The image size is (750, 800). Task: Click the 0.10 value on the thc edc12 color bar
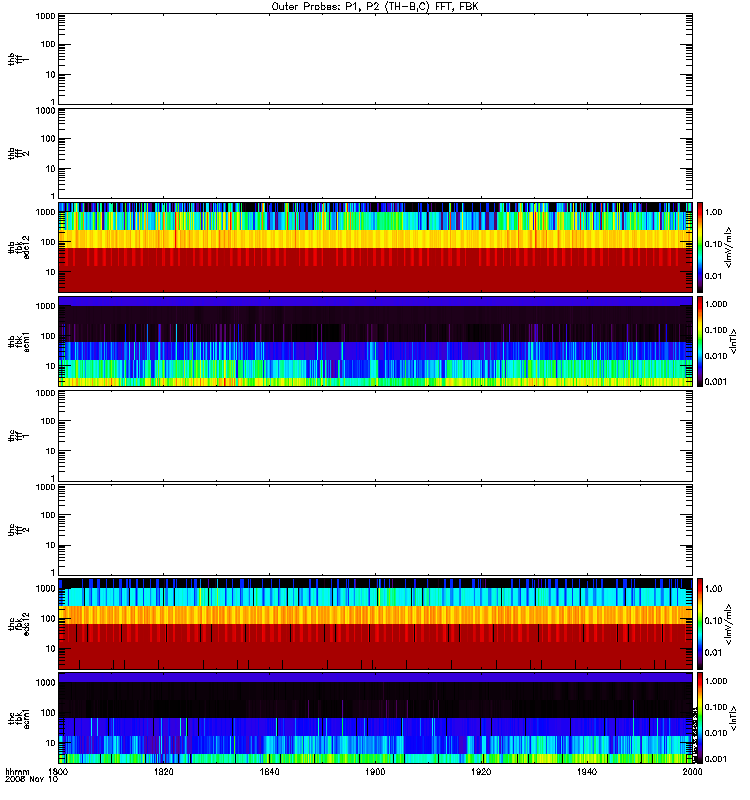tap(713, 621)
